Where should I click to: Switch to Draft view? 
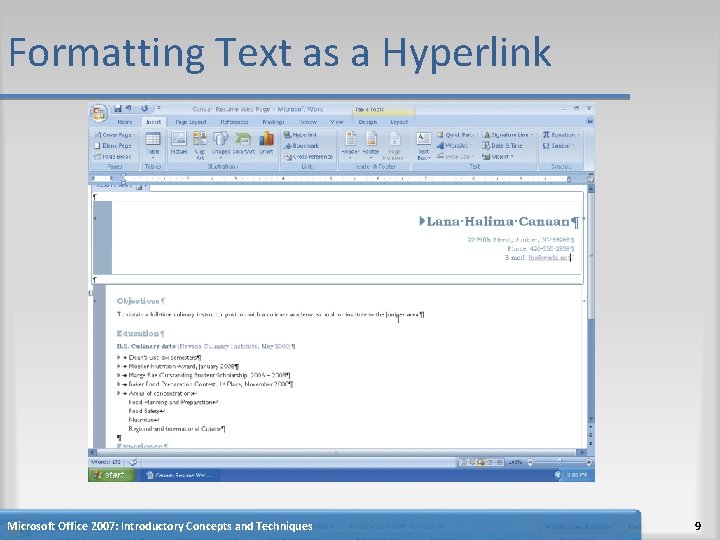(500, 462)
